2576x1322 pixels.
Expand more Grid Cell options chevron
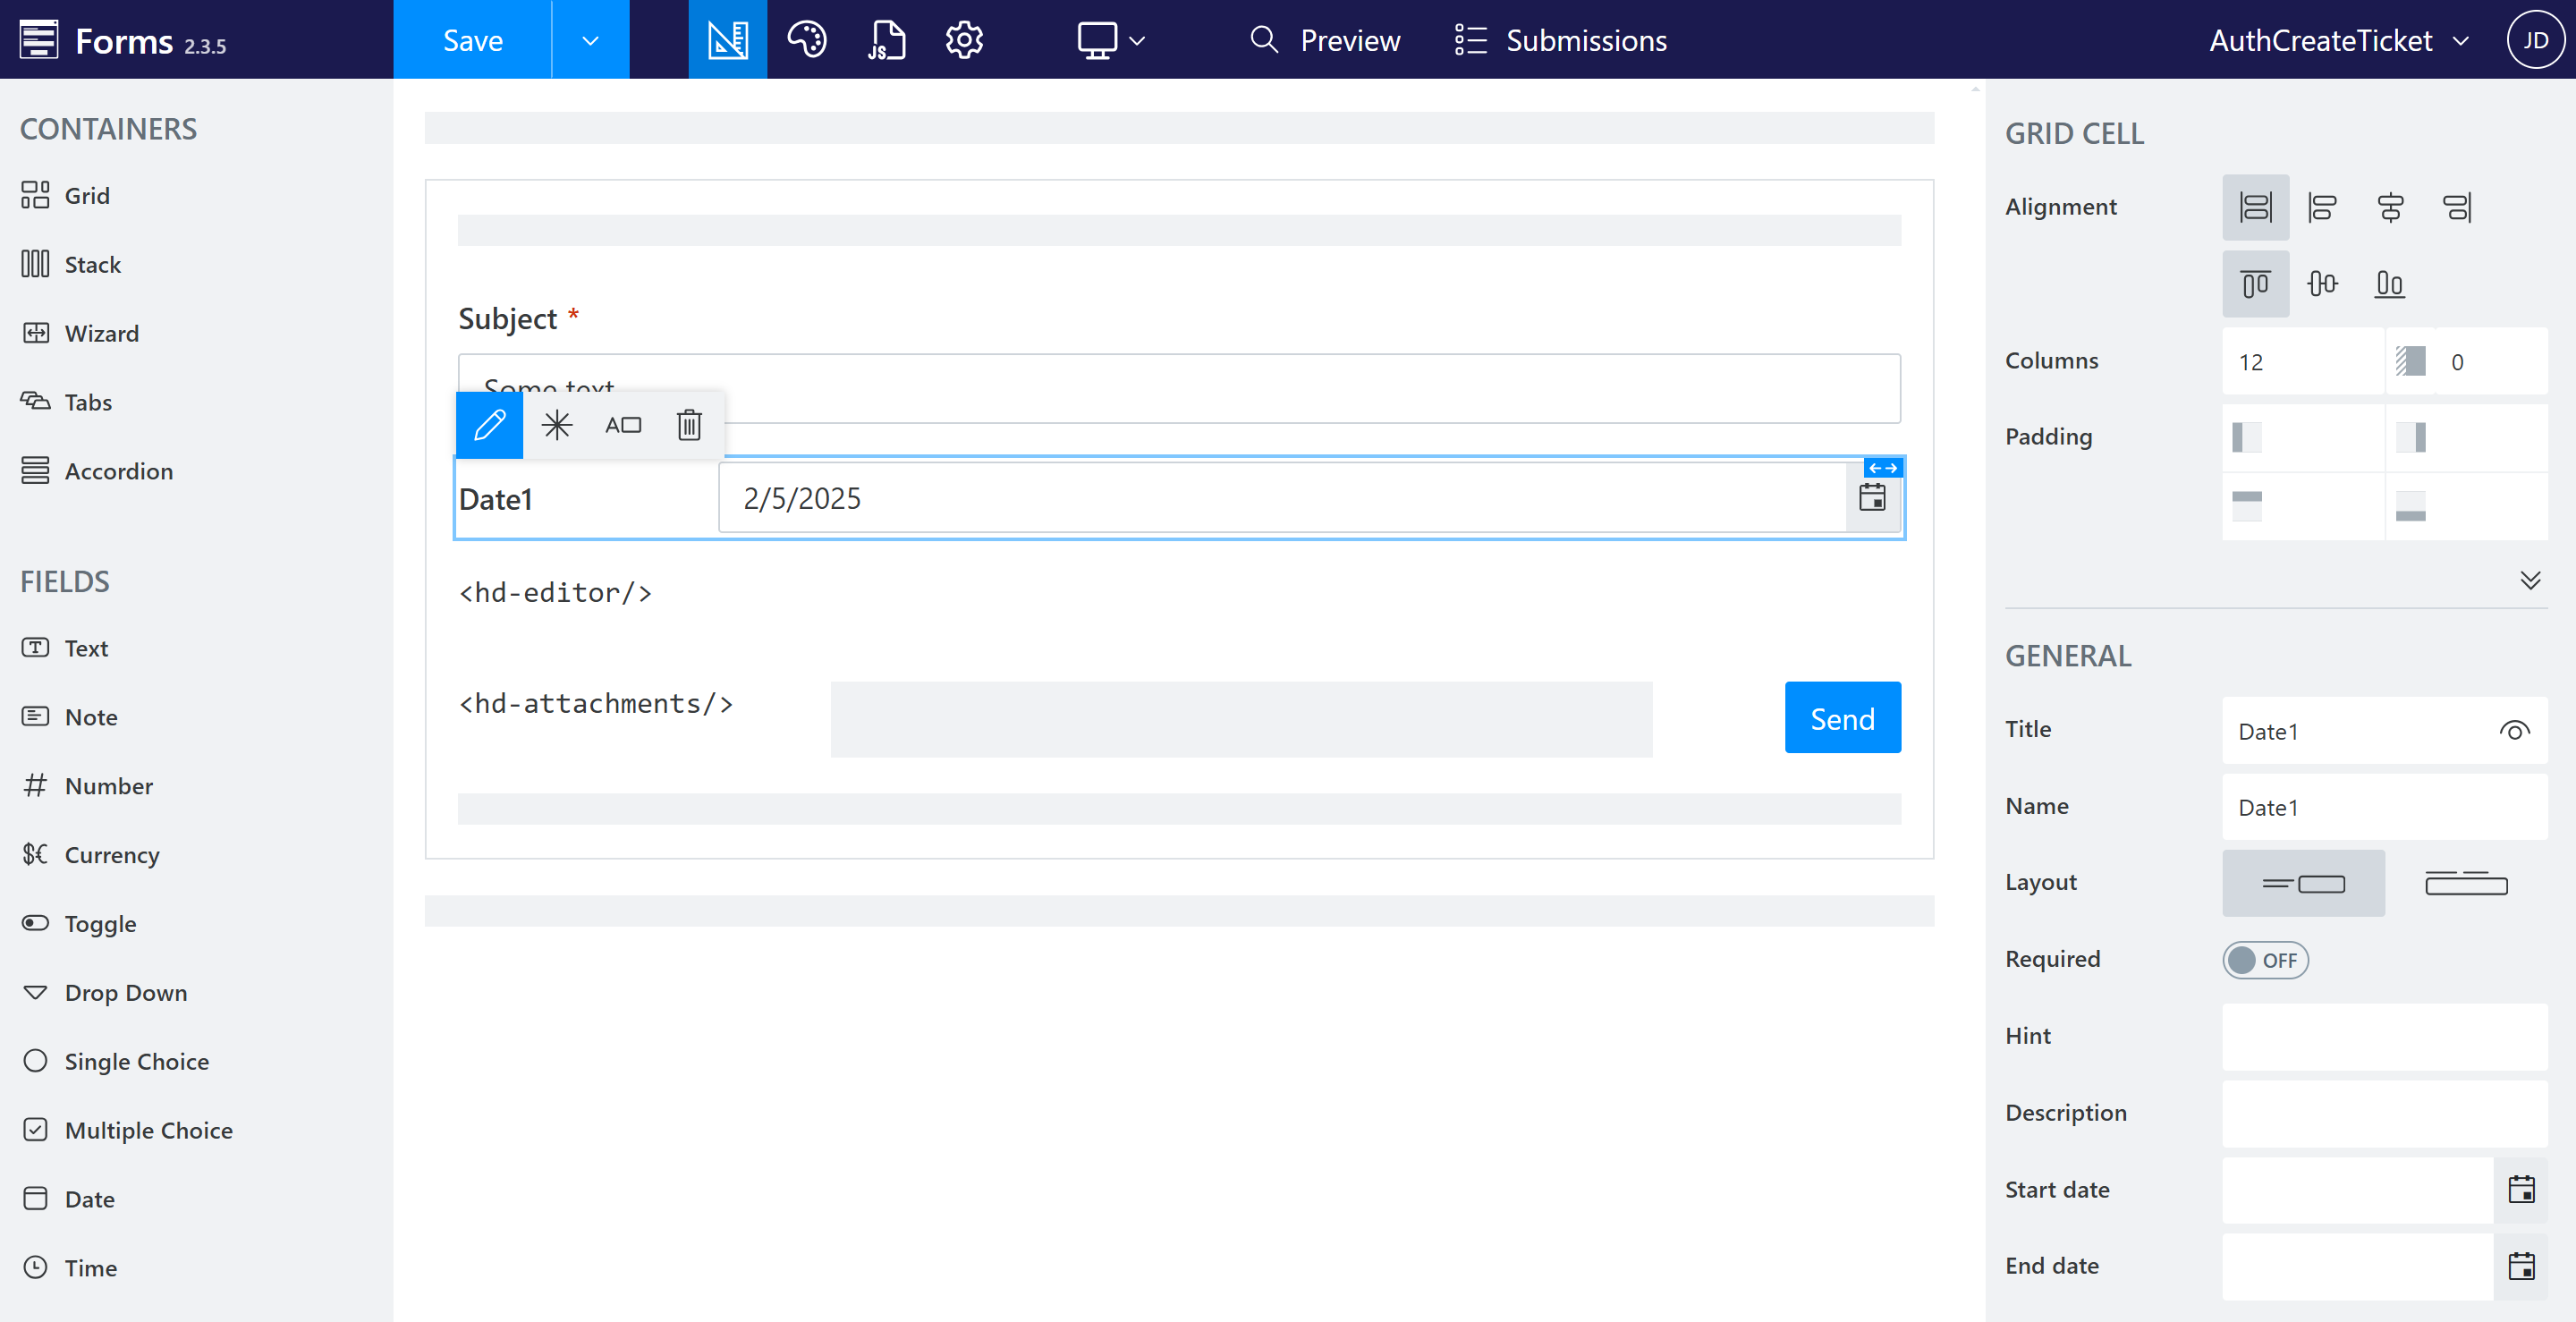2530,580
